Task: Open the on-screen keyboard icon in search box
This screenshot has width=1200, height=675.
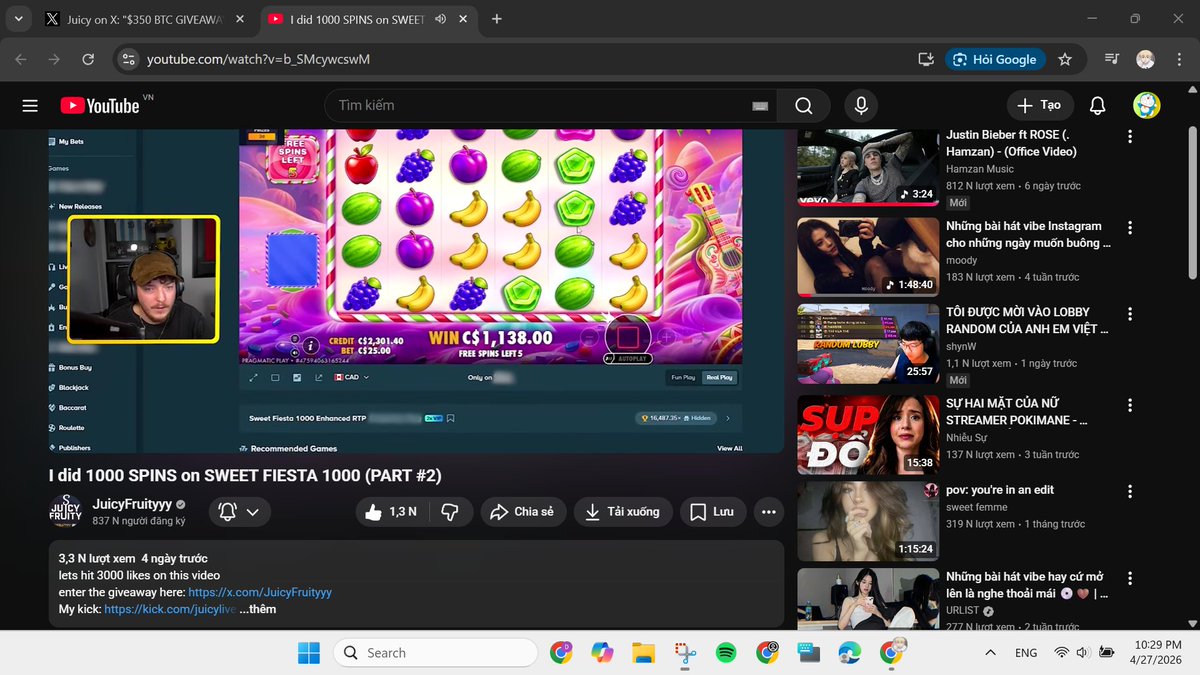Action: click(760, 106)
